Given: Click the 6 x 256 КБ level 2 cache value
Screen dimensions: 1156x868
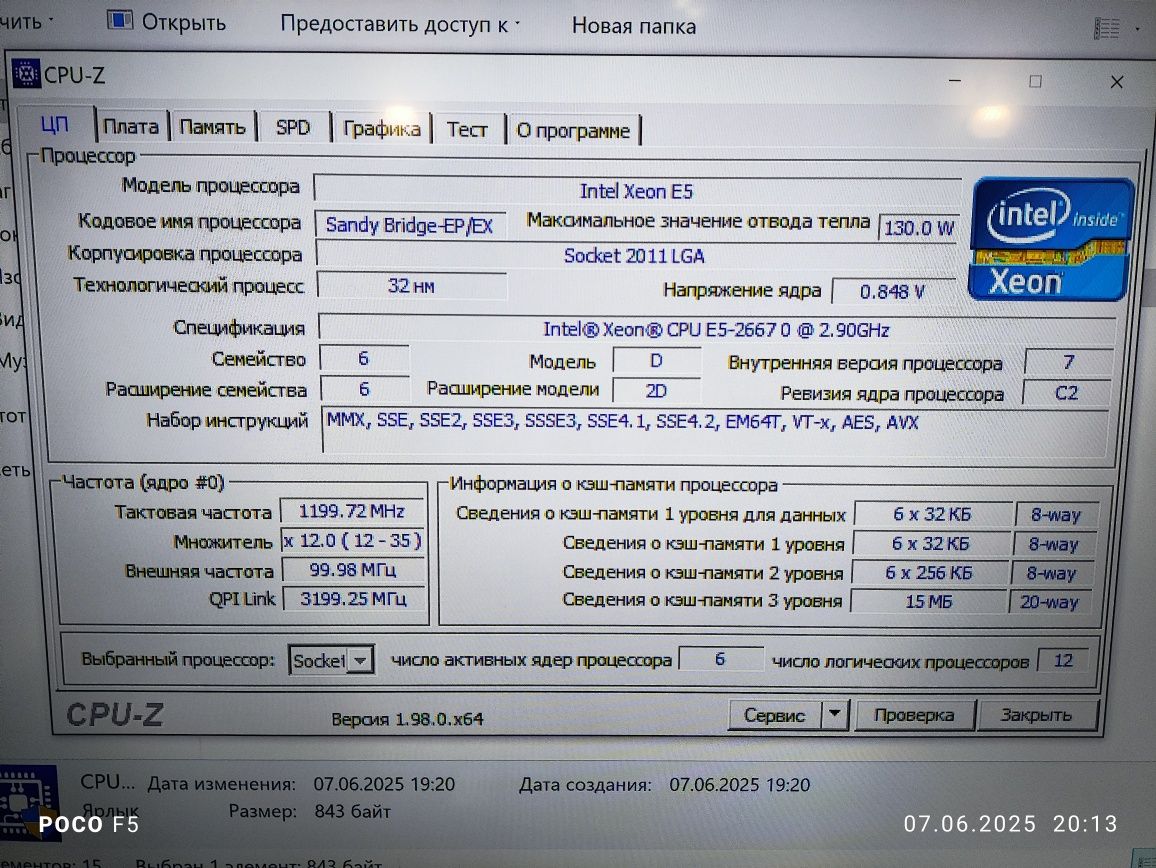Looking at the screenshot, I should coord(929,573).
